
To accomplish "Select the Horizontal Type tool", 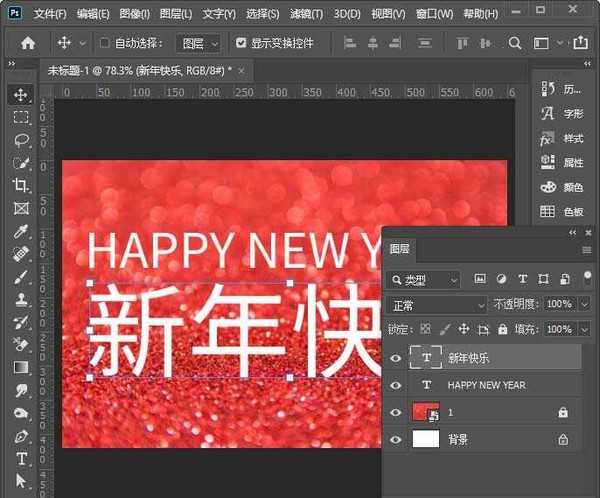I will (21, 459).
